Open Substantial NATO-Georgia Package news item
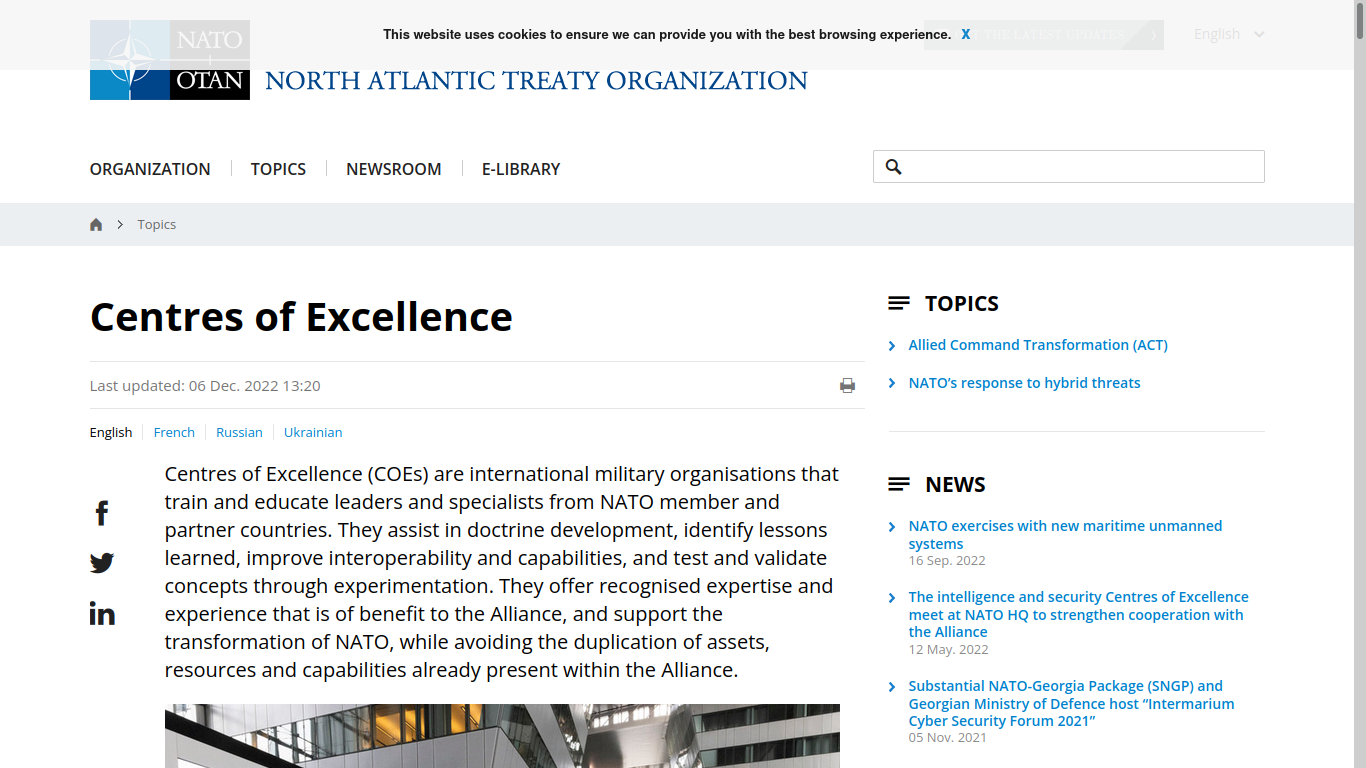Viewport: 1366px width, 768px height. pos(1071,703)
